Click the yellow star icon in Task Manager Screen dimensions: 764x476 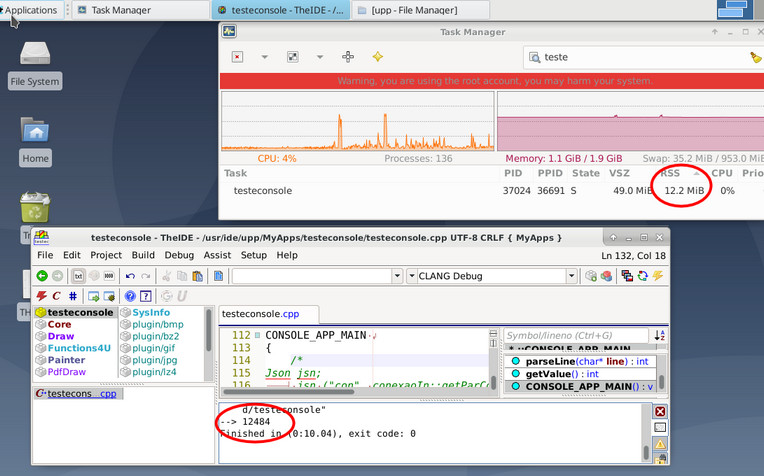377,57
